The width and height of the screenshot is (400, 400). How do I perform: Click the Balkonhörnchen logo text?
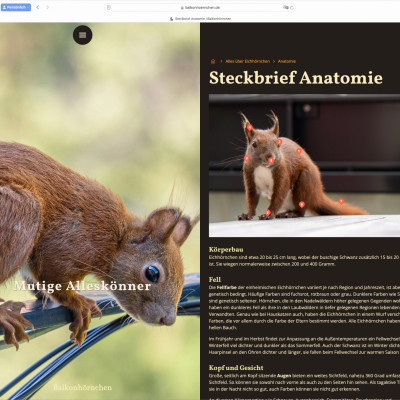click(82, 387)
